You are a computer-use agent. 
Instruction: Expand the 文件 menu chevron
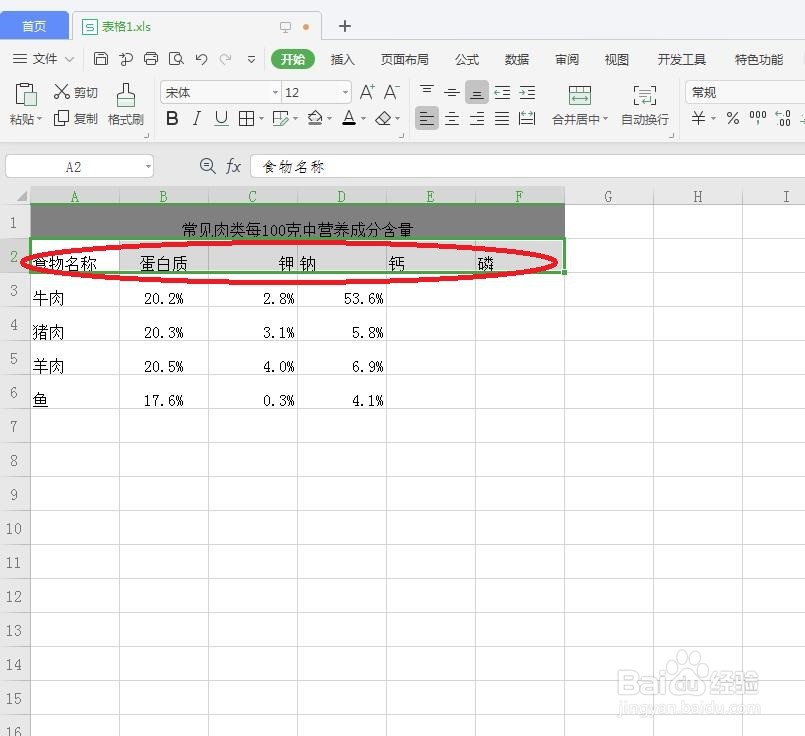[x=70, y=60]
